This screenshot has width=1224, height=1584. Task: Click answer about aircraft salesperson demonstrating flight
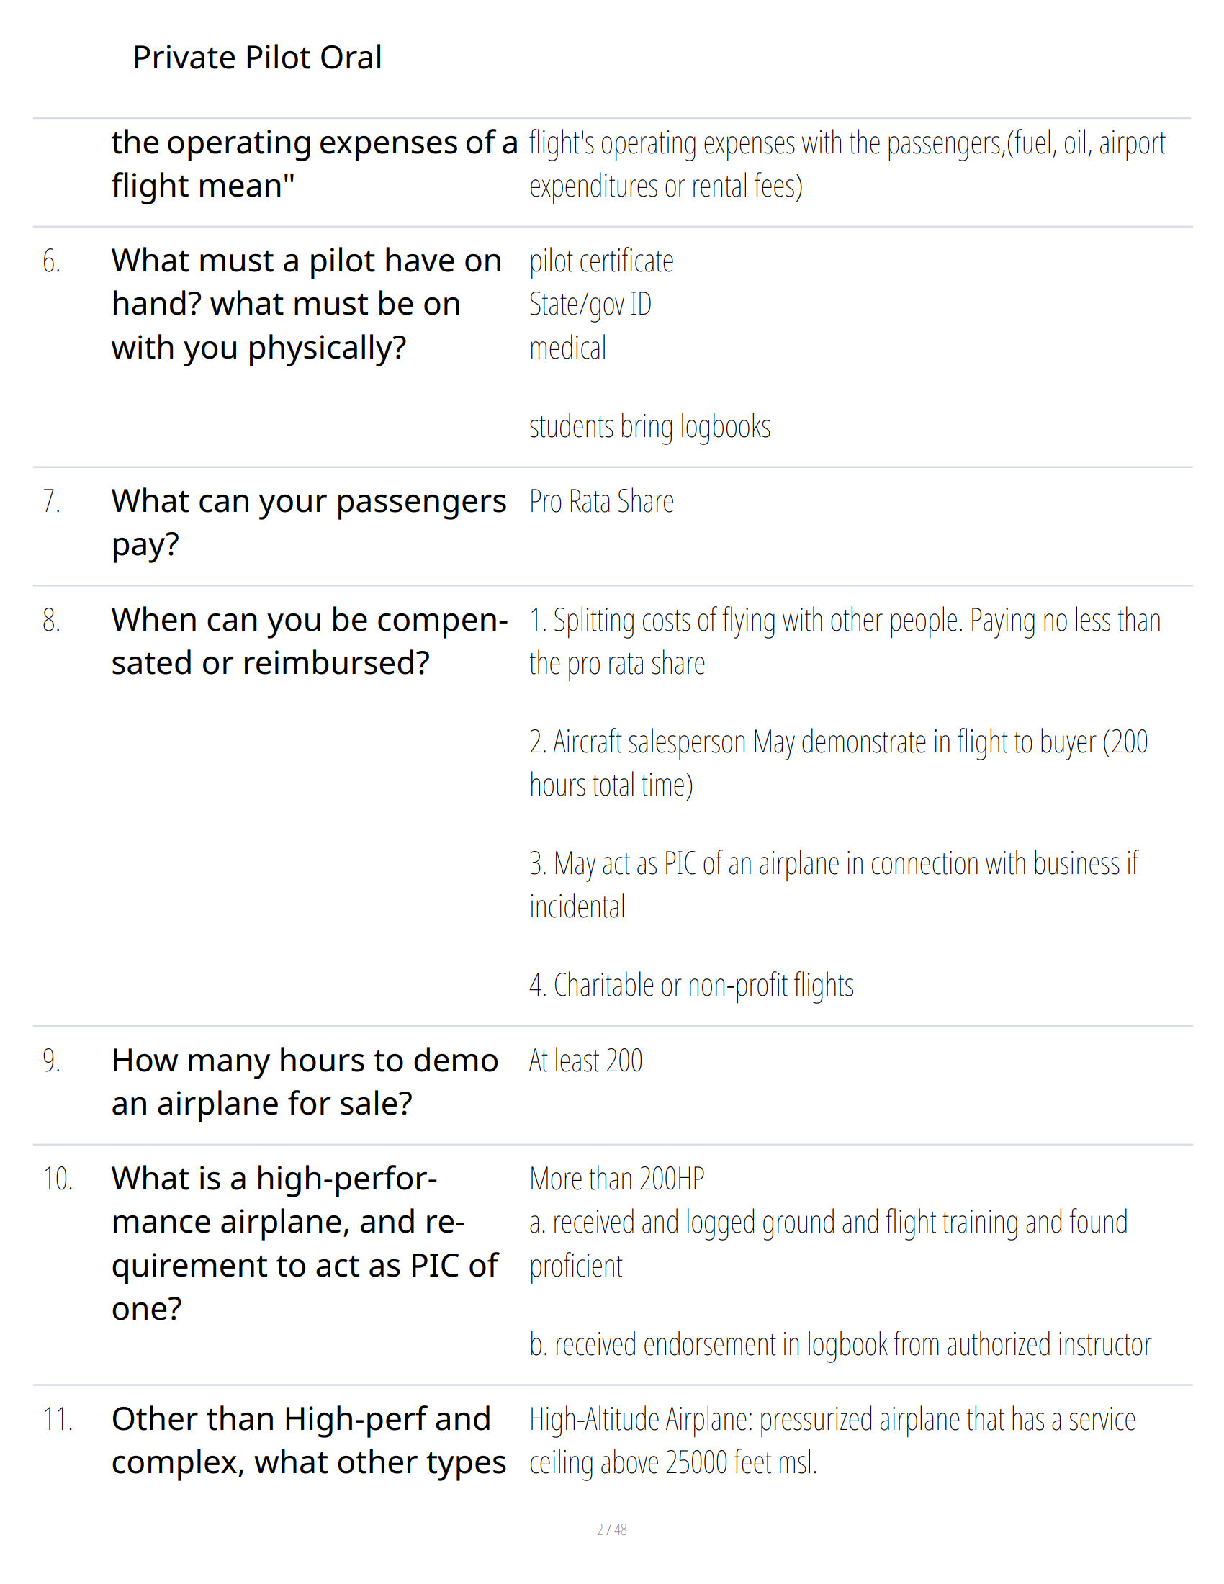[x=839, y=763]
